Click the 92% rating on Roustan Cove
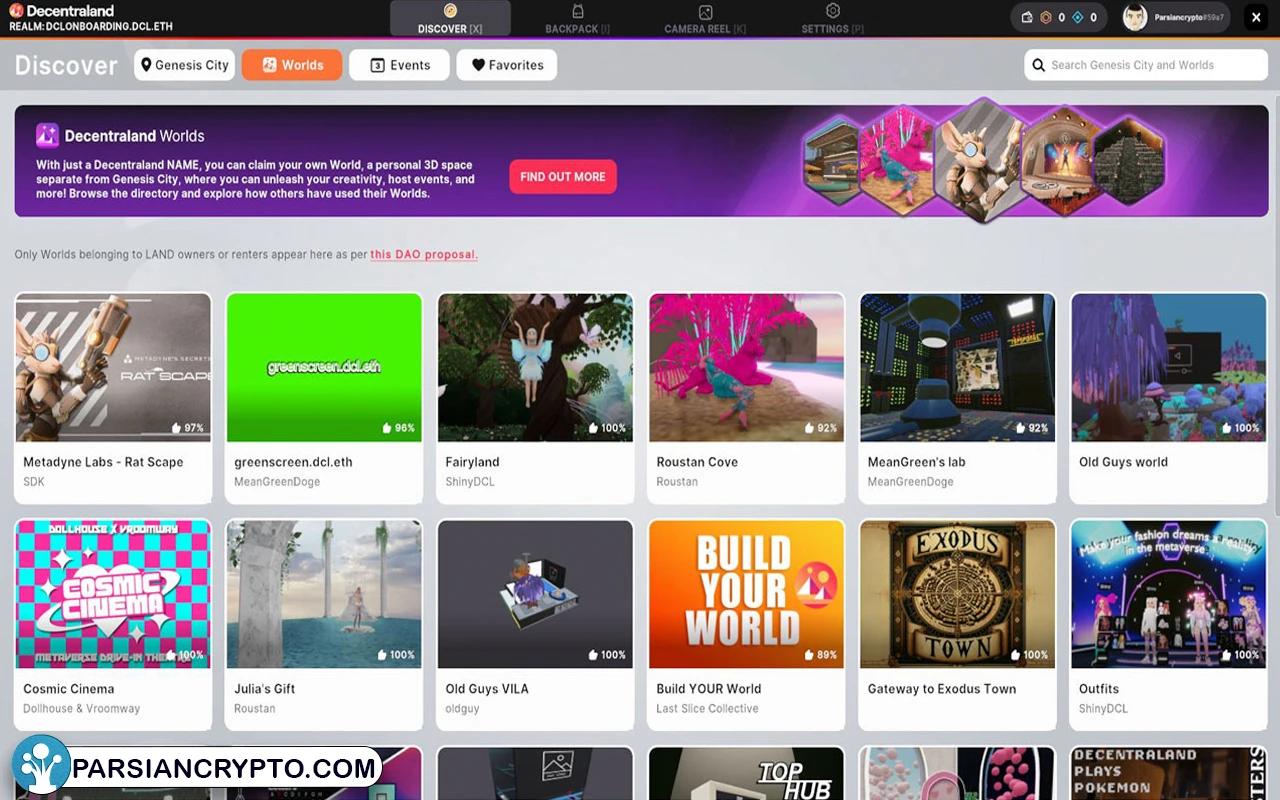The width and height of the screenshot is (1280, 800). [x=821, y=428]
